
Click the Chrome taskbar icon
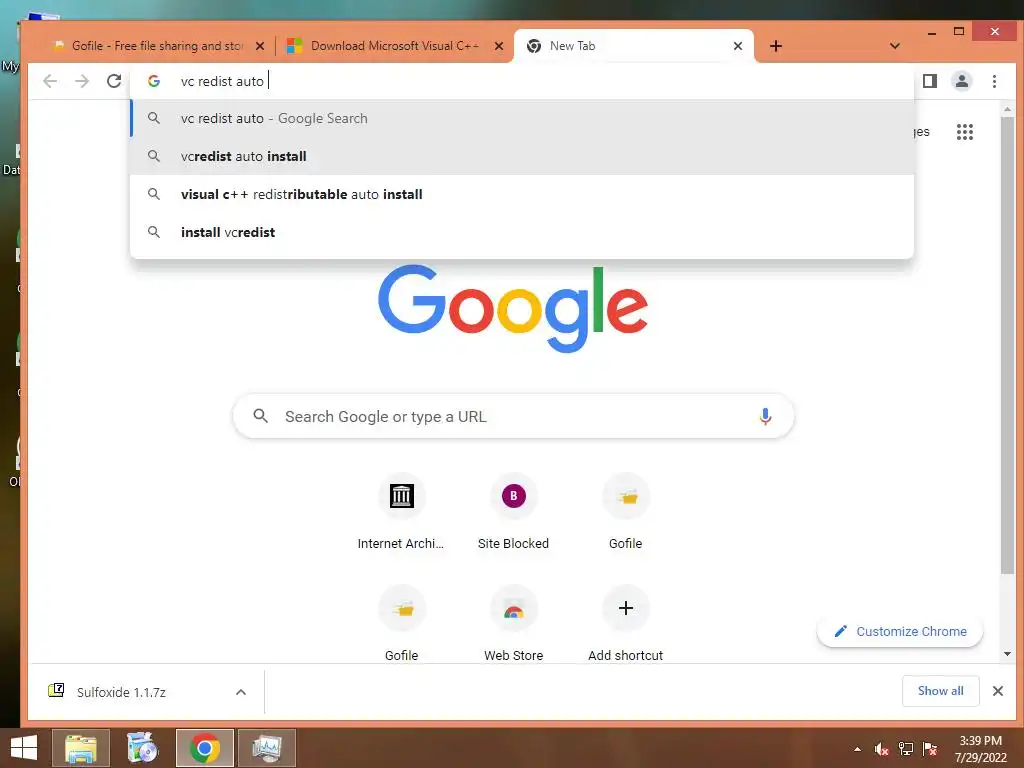click(204, 748)
